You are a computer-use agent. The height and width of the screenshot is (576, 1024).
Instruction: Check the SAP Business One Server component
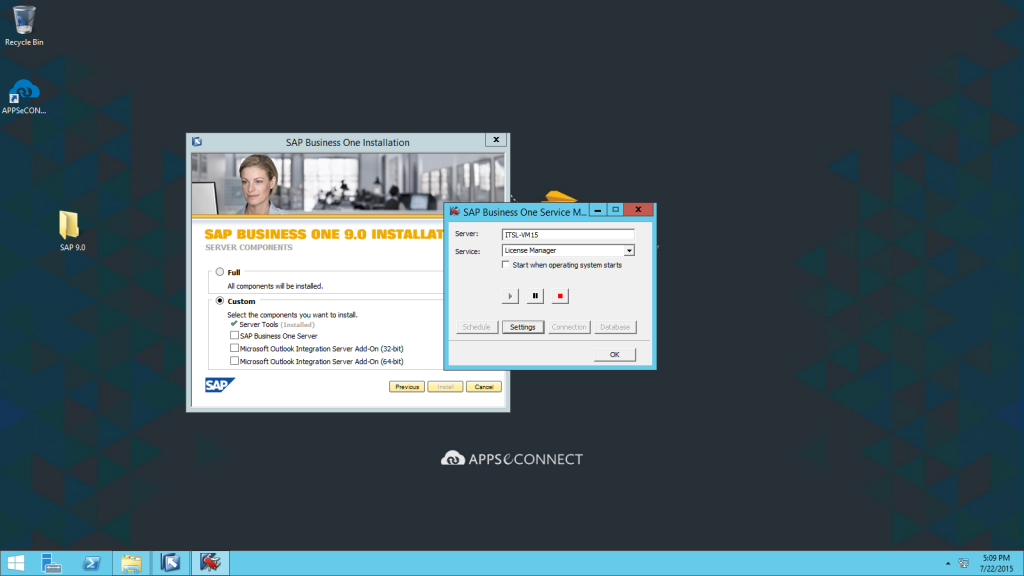pyautogui.click(x=234, y=336)
